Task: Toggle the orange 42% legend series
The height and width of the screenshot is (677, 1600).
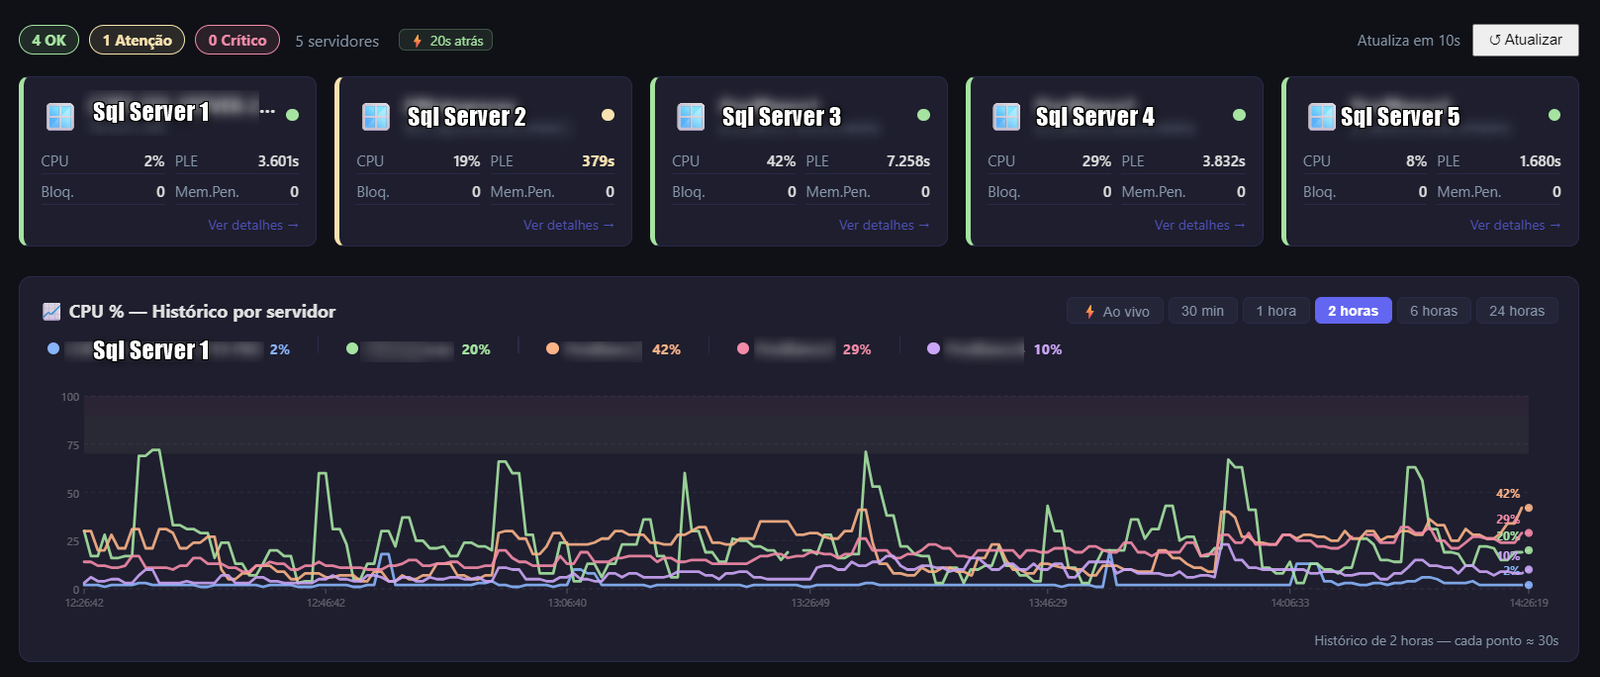Action: click(613, 349)
